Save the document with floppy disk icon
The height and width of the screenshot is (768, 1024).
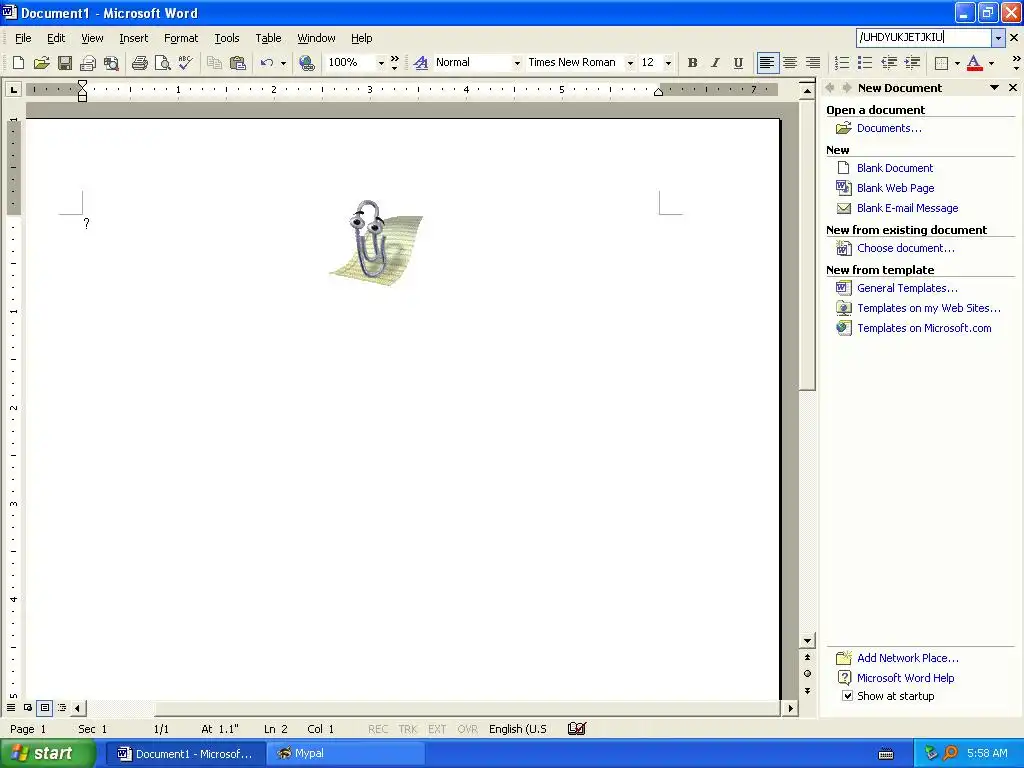pos(65,63)
